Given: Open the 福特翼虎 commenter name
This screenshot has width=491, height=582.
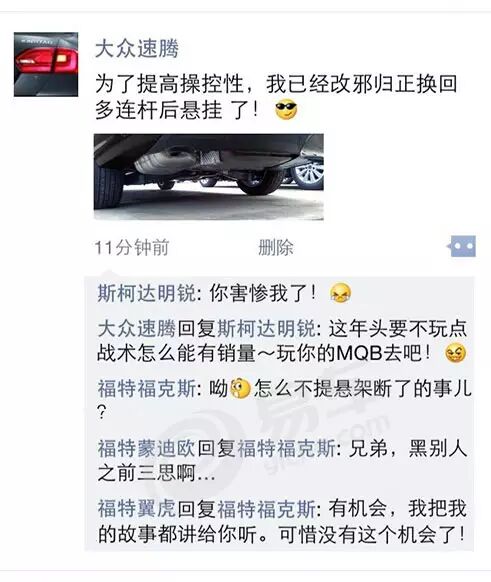Looking at the screenshot, I should click(137, 509).
